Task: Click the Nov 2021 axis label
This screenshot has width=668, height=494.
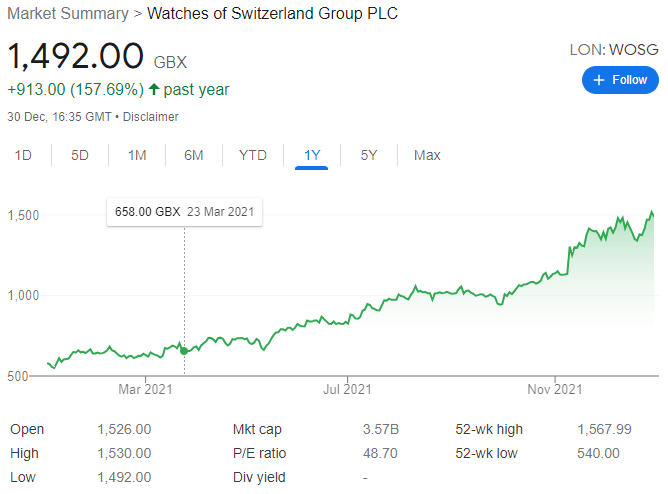Action: [554, 389]
